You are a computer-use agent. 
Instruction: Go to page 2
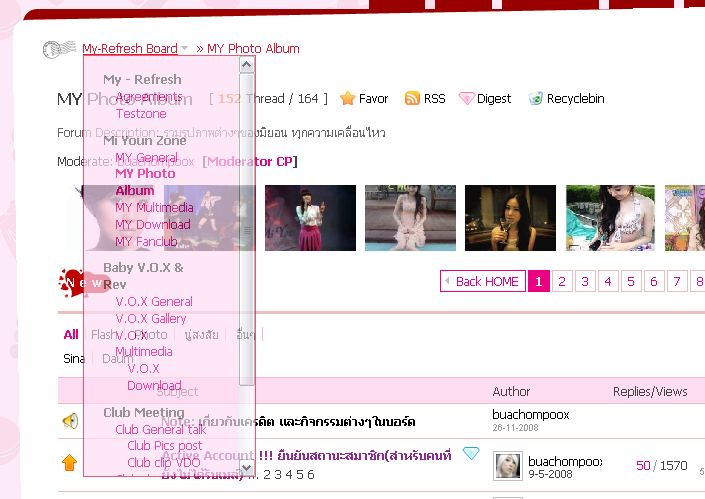[562, 281]
